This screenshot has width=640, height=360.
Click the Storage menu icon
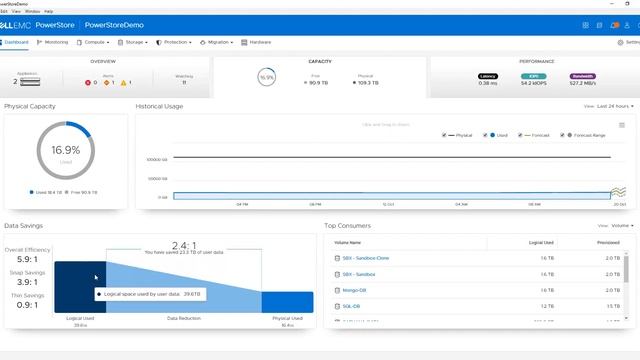click(120, 42)
